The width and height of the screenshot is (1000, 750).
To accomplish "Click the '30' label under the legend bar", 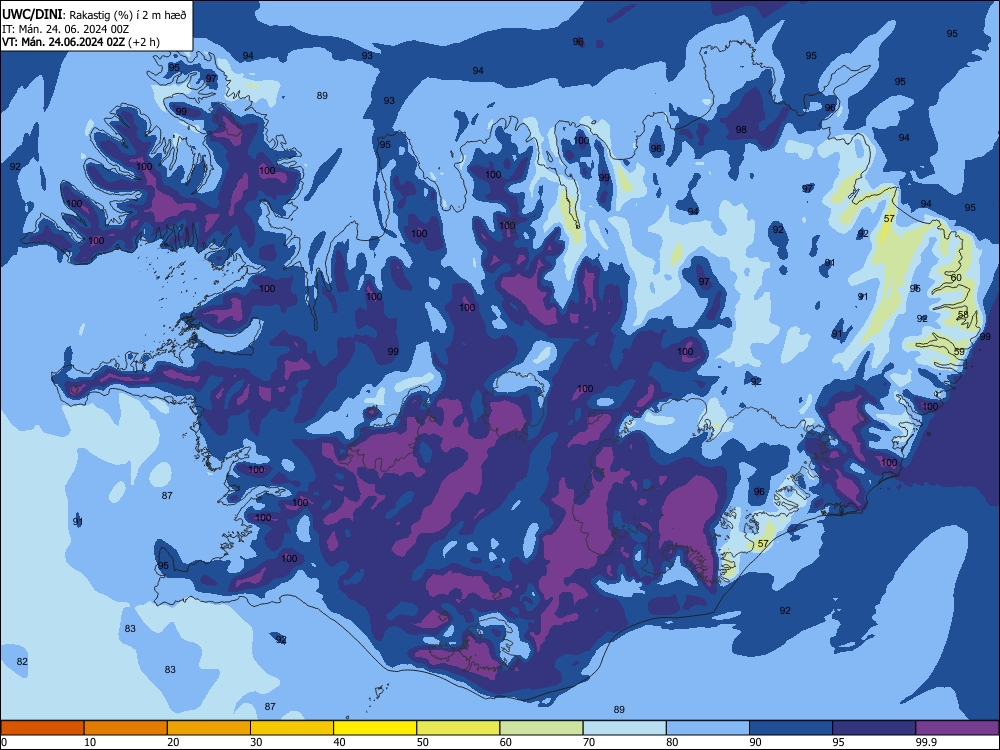I will pyautogui.click(x=256, y=742).
